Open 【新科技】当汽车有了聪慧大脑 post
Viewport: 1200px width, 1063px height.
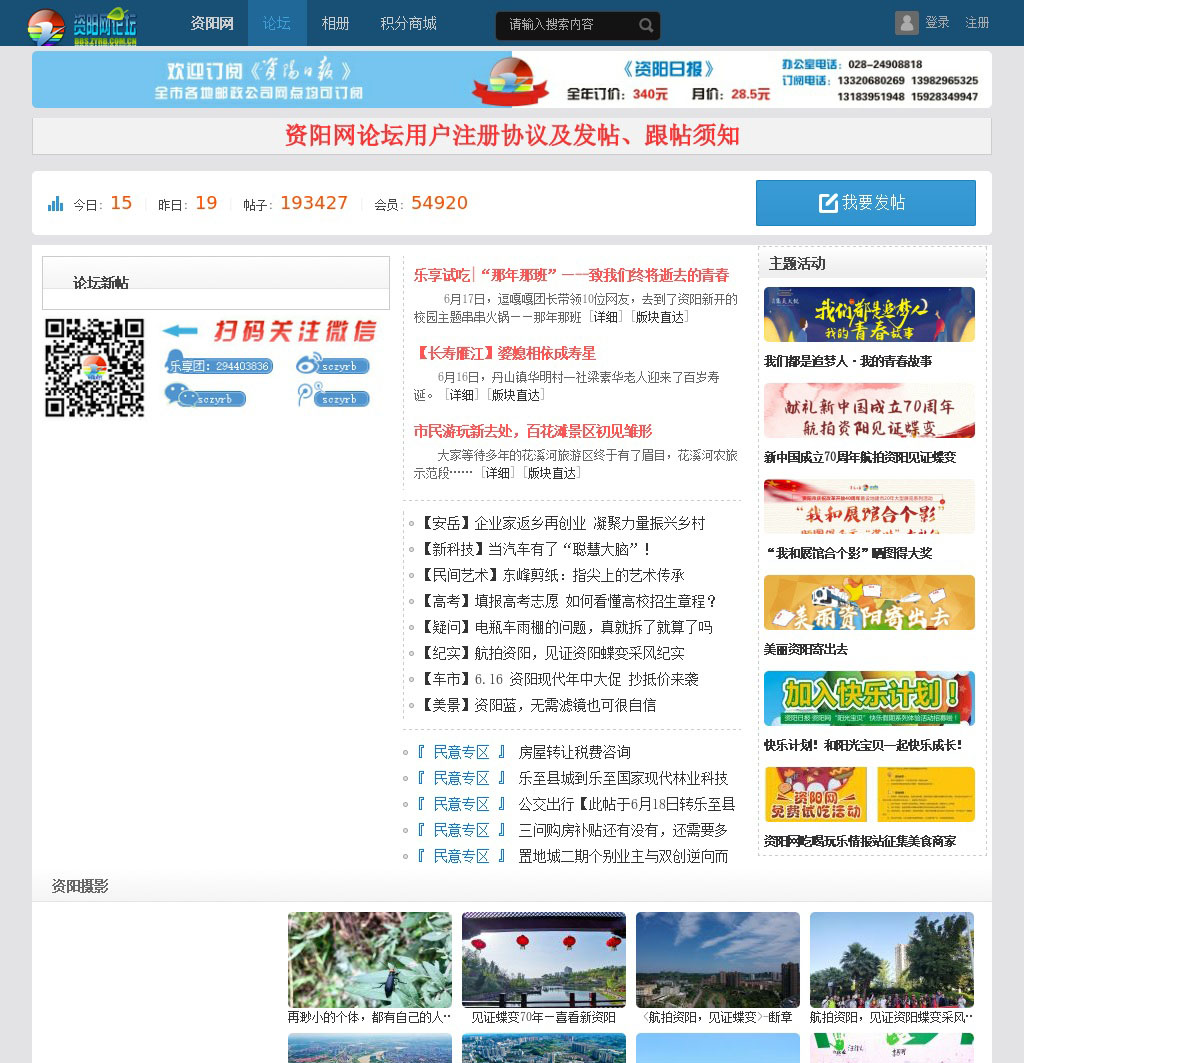point(535,549)
